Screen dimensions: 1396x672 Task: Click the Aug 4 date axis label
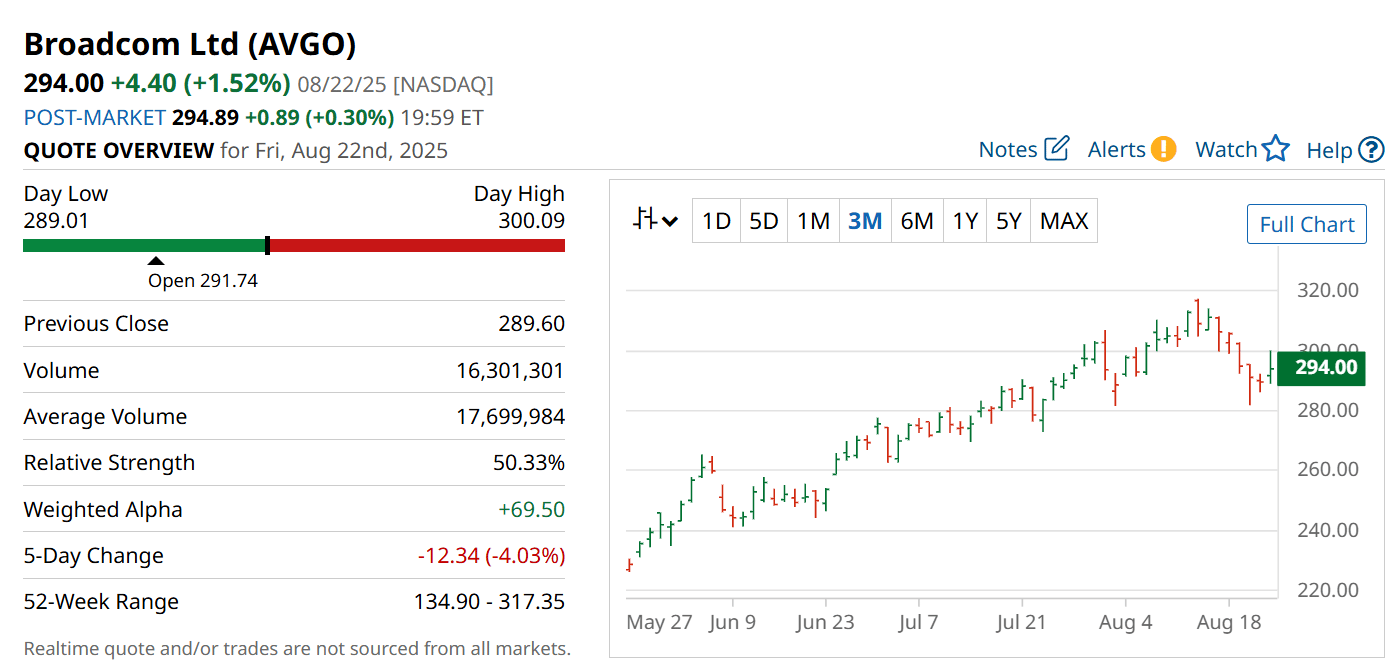tap(1125, 622)
